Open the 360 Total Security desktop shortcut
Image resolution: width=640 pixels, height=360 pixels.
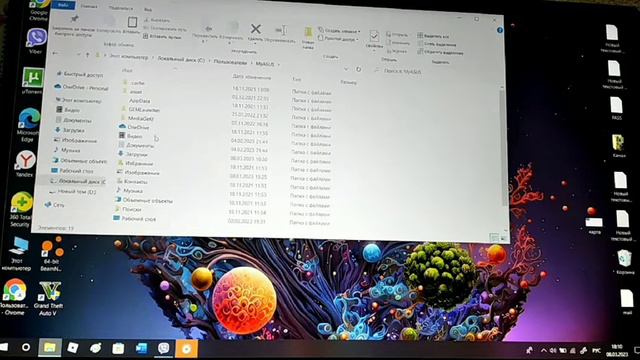pyautogui.click(x=20, y=209)
